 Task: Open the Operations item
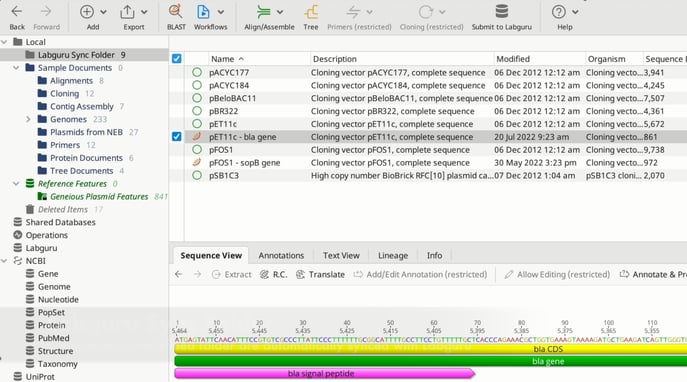(x=46, y=235)
